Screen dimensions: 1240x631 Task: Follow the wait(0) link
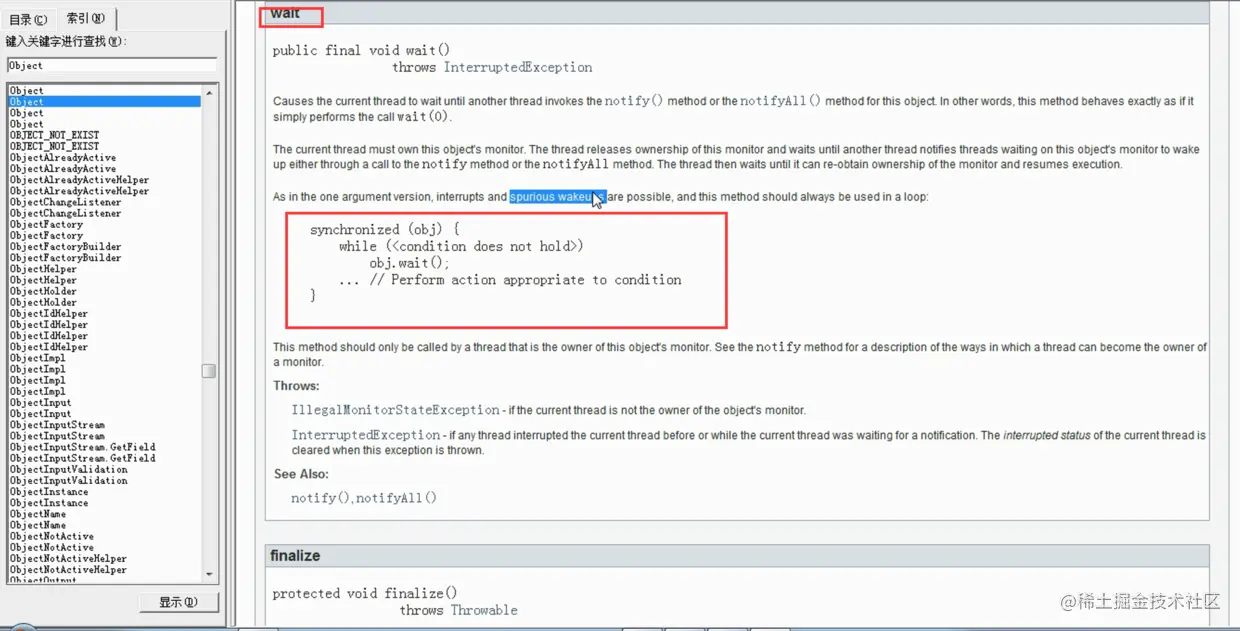(425, 117)
